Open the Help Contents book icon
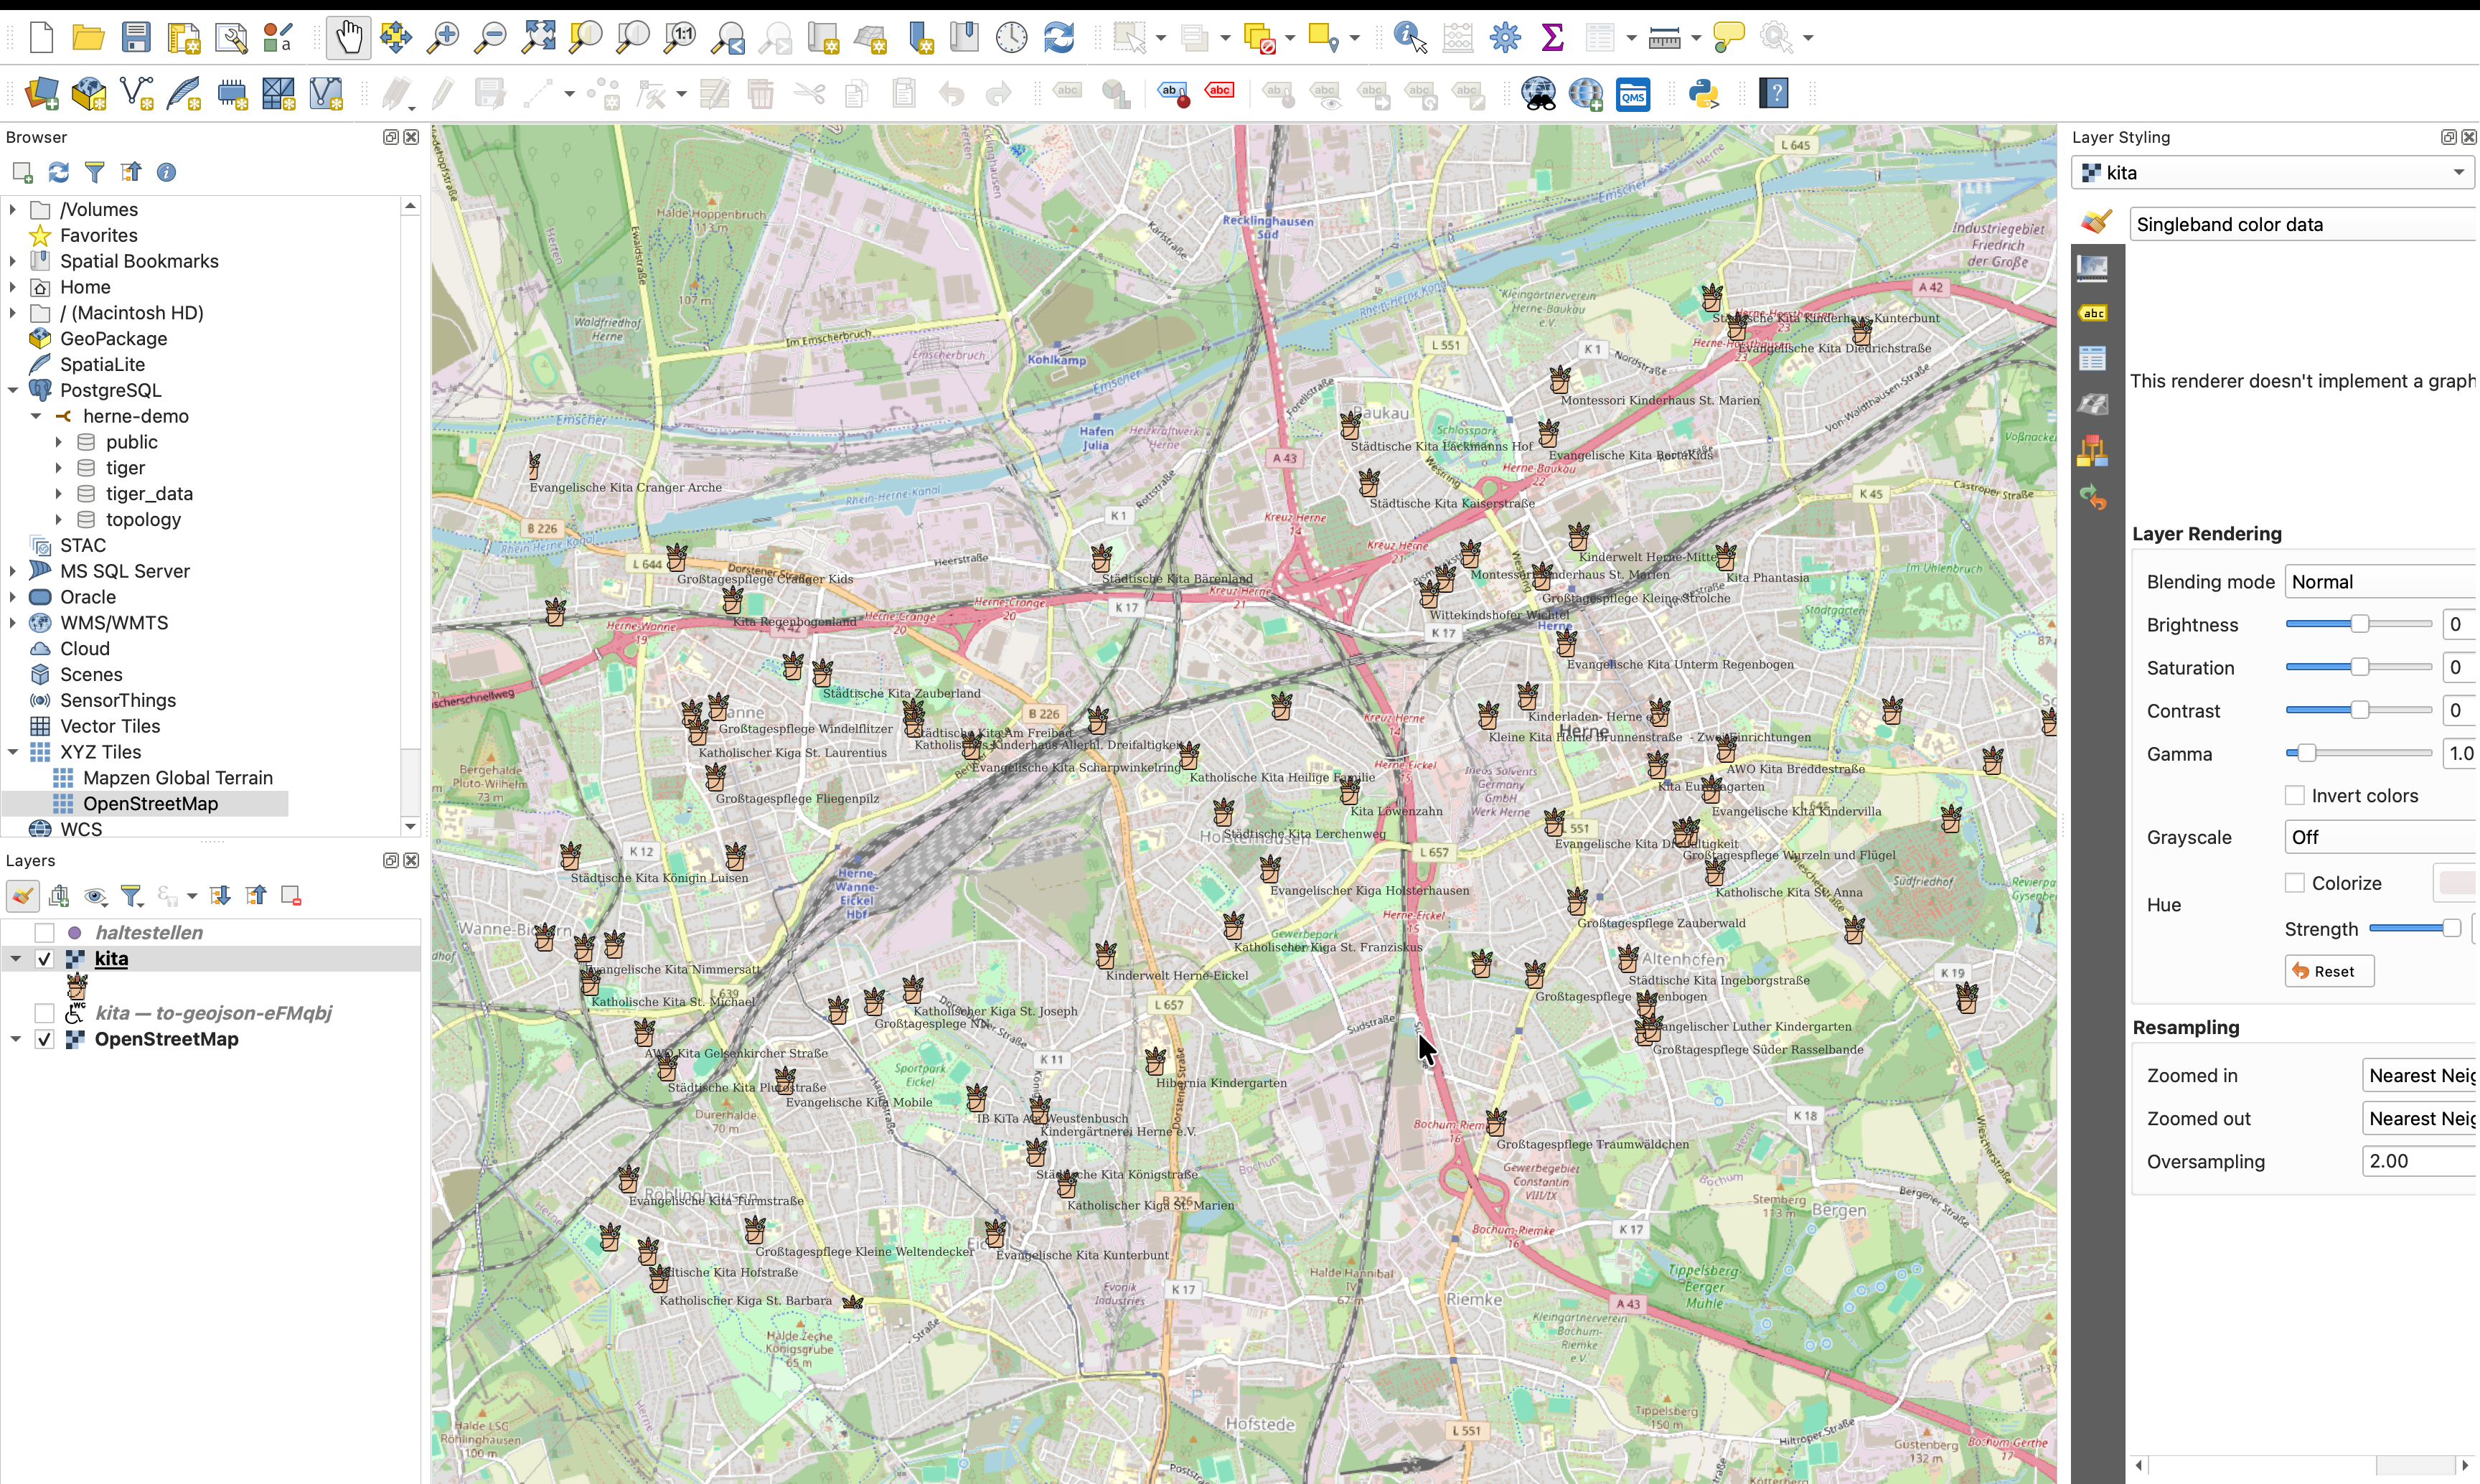The image size is (2480, 1484). pos(1774,94)
